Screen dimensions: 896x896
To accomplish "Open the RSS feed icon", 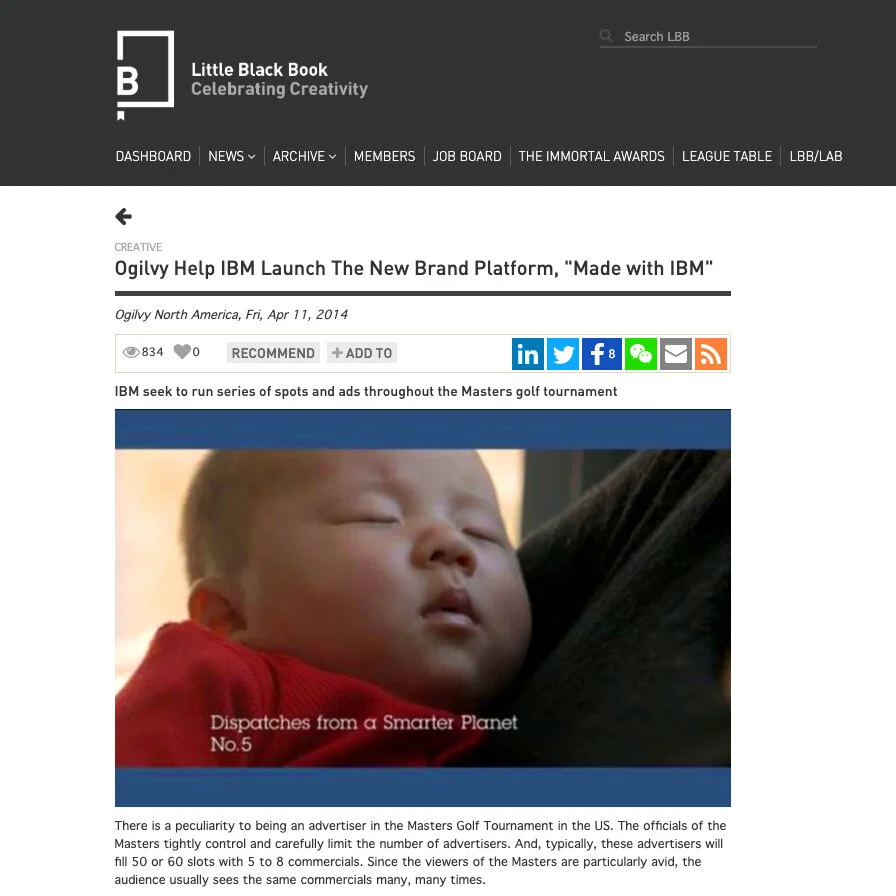I will (x=711, y=354).
